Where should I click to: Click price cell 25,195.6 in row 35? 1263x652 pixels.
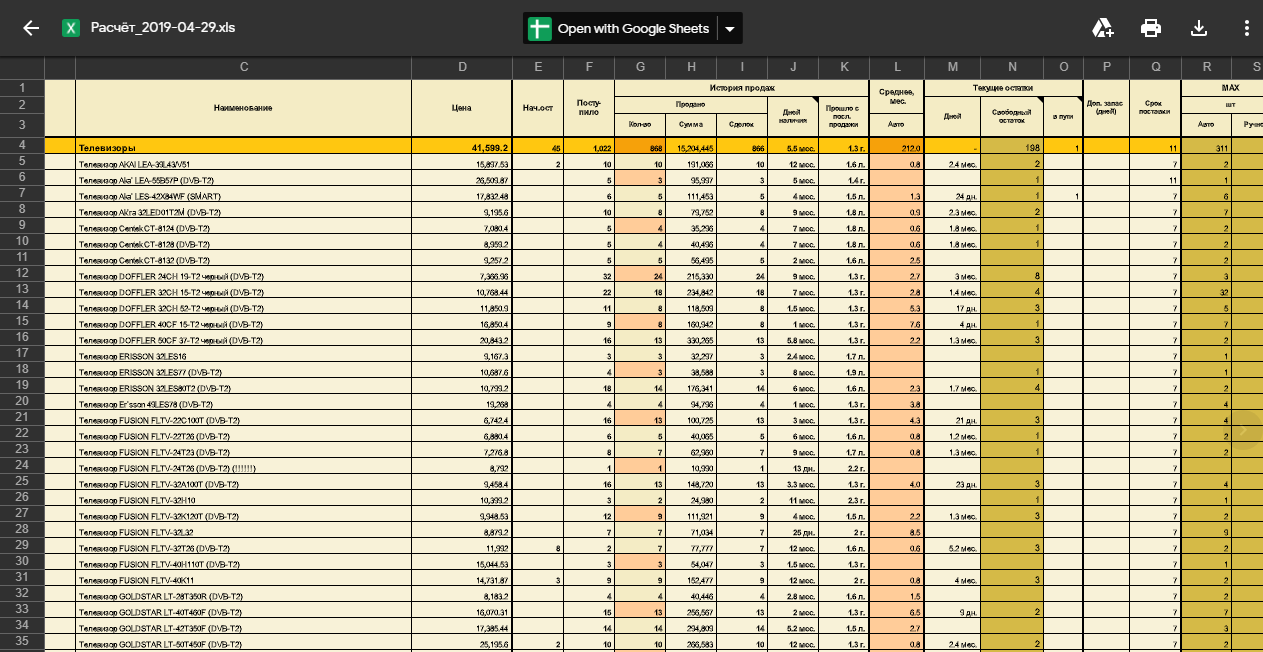pyautogui.click(x=462, y=644)
